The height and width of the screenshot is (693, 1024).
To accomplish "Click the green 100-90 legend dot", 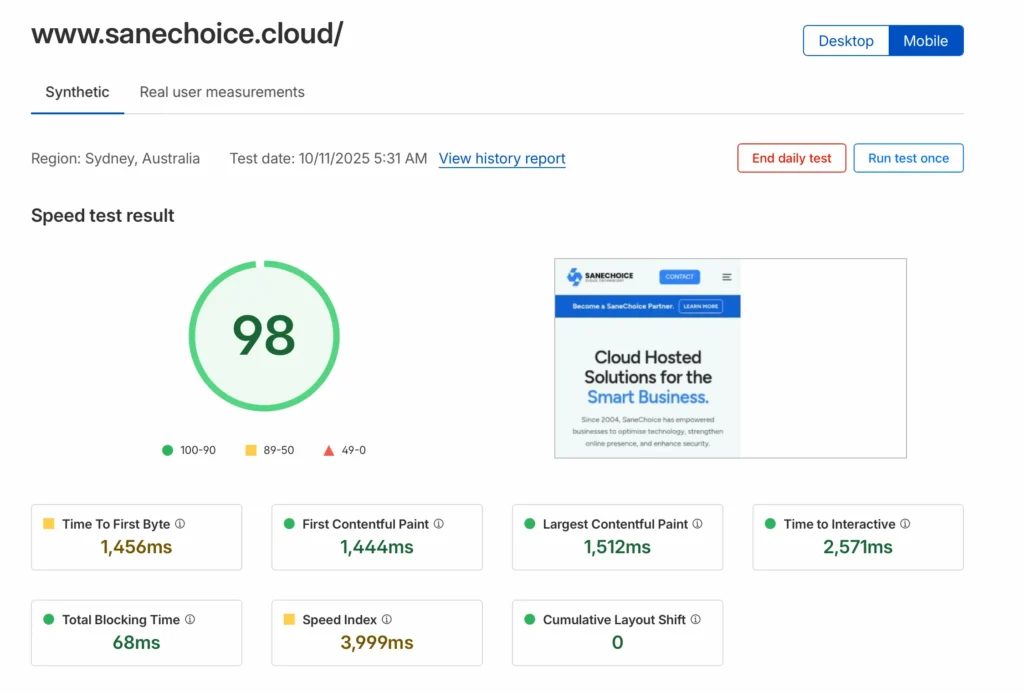I will point(167,450).
